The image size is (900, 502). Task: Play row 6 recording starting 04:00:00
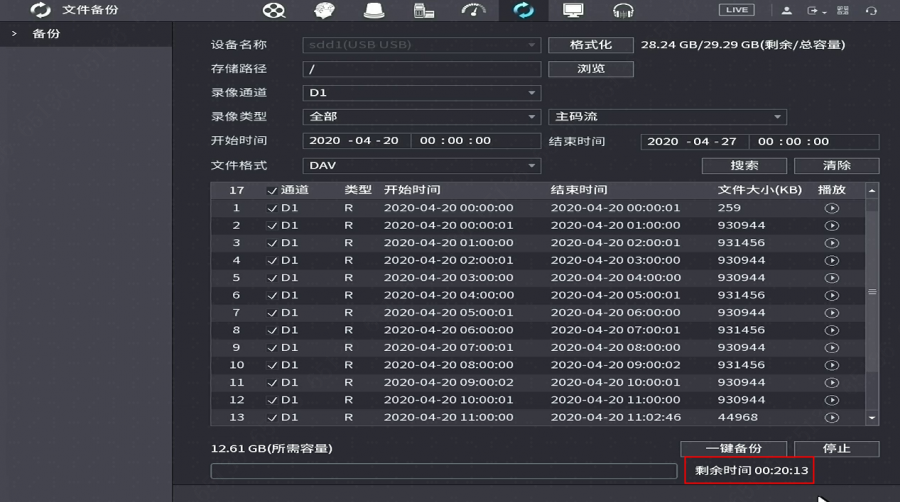(832, 295)
